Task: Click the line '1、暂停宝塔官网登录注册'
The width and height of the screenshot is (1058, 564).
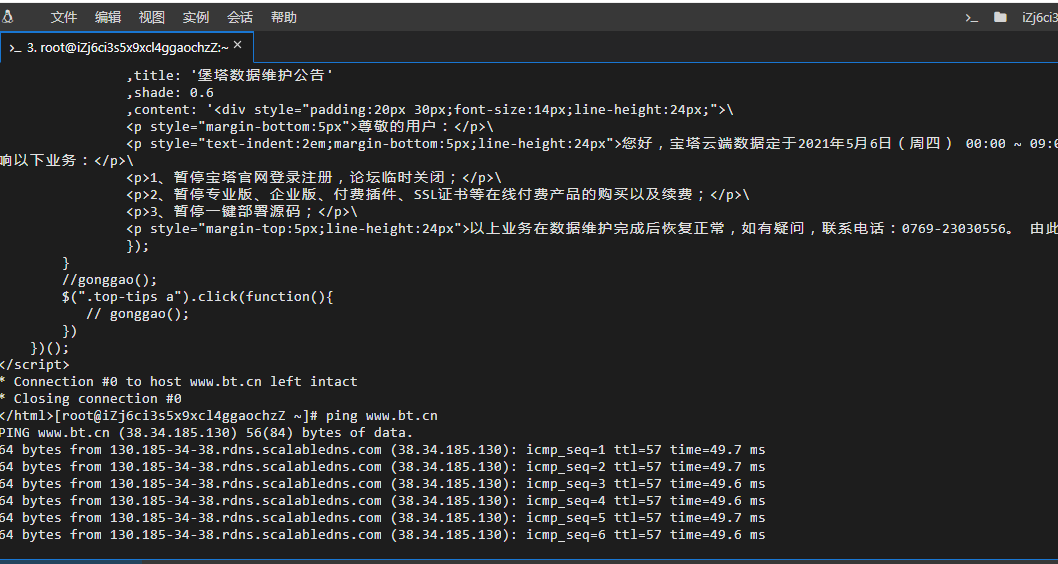Action: pyautogui.click(x=314, y=177)
